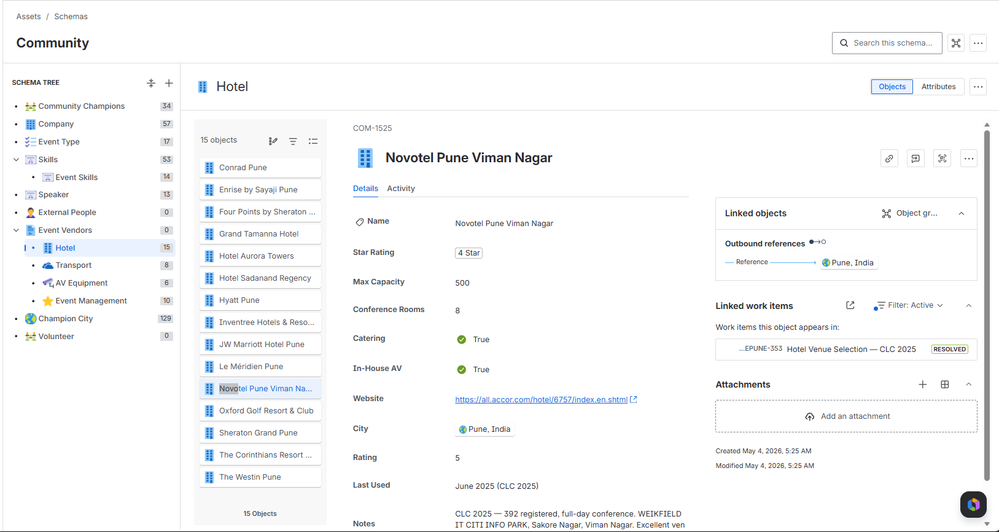The height and width of the screenshot is (532, 999).
Task: Go to Schemas breadcrumb
Action: pos(71,17)
